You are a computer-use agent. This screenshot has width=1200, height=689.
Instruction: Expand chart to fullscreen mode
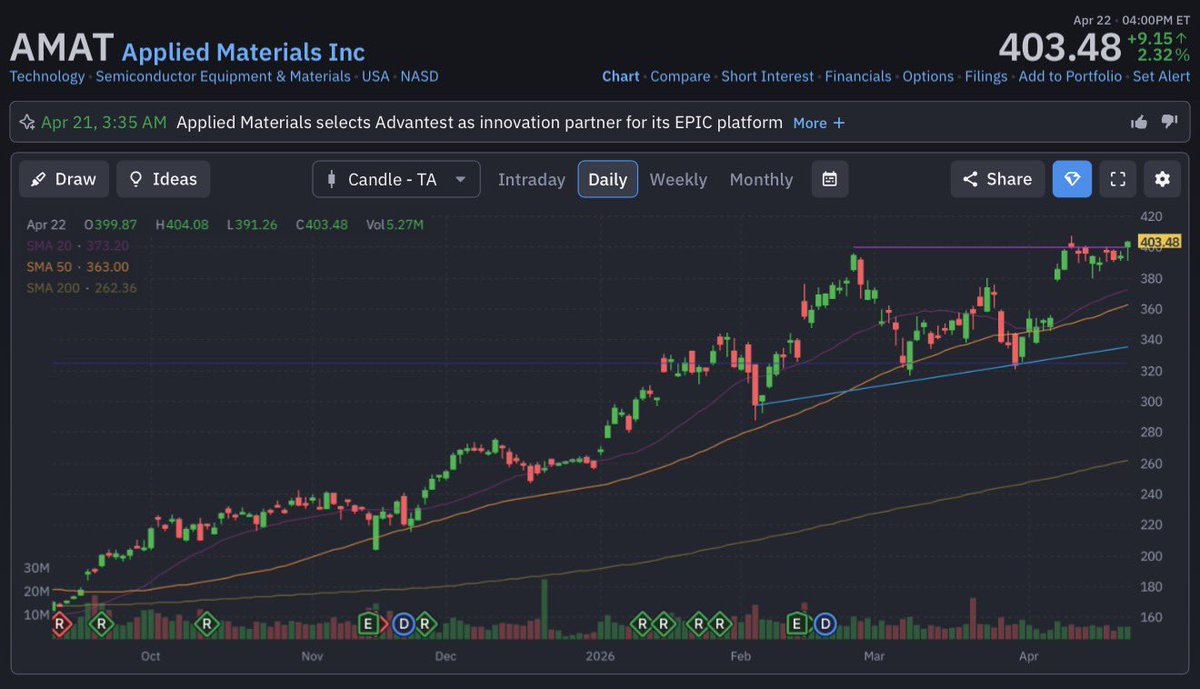(x=1117, y=179)
